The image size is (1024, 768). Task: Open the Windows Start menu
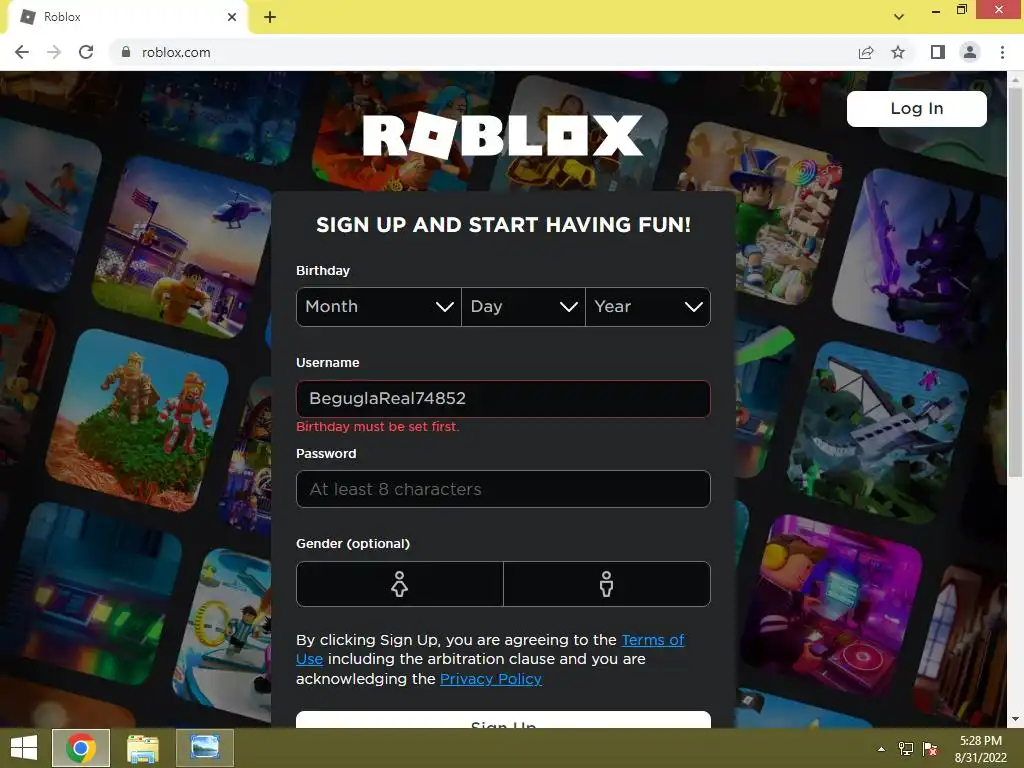pos(24,748)
